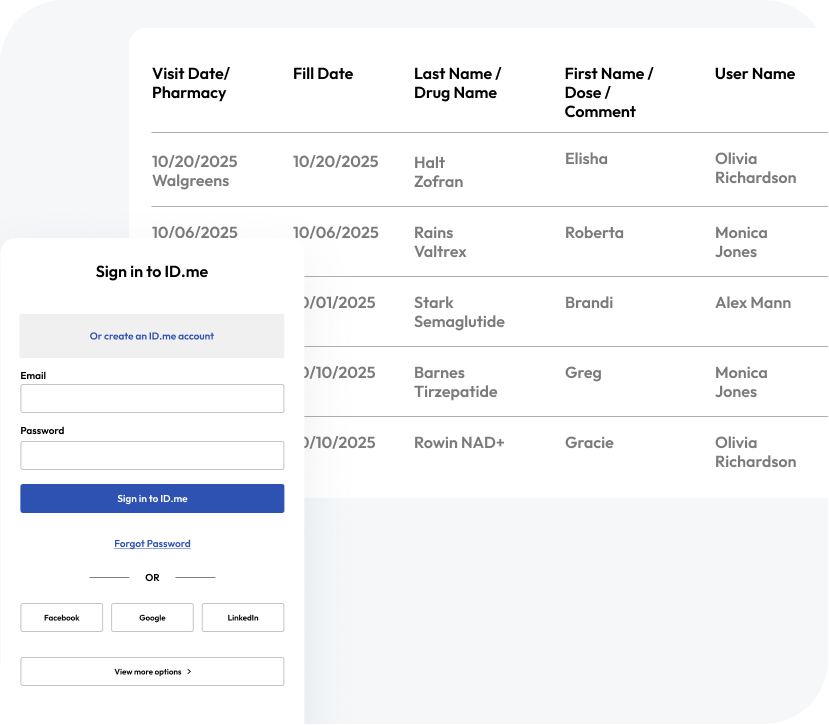829x725 pixels.
Task: Select Or create an ID.me account
Action: [x=152, y=336]
